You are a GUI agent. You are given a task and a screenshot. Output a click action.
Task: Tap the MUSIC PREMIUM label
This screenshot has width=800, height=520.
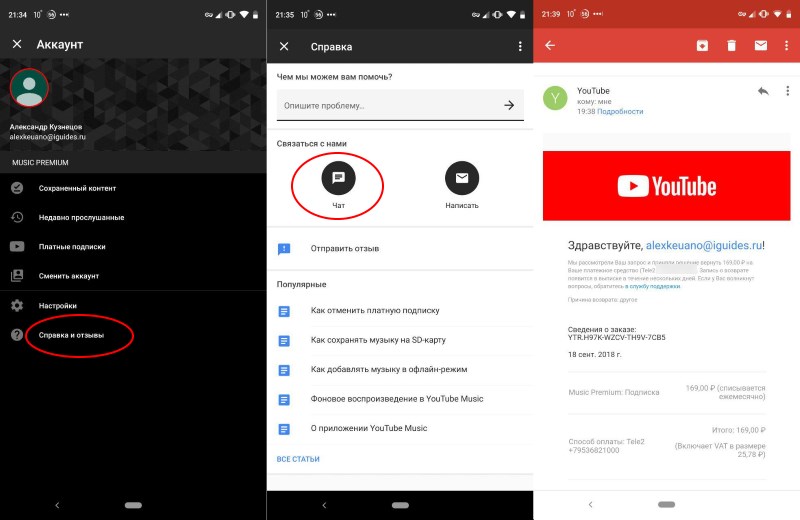point(40,162)
